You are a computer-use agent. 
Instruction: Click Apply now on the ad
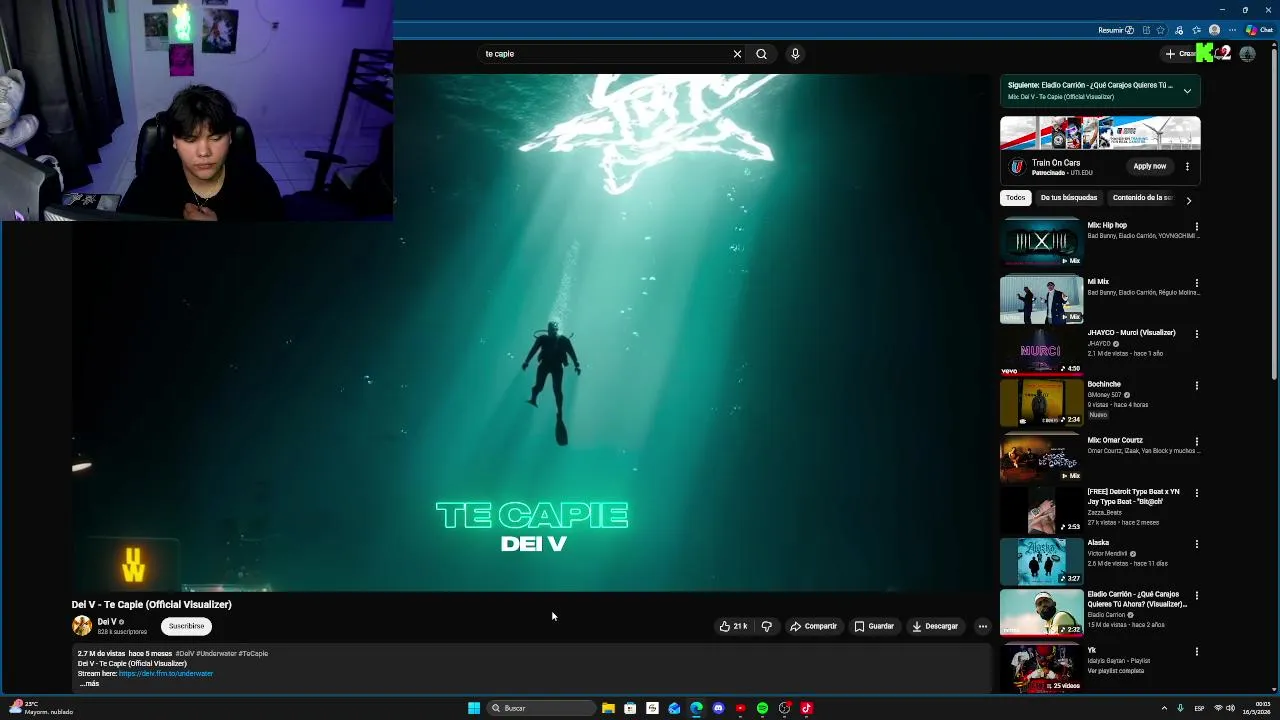1149,166
